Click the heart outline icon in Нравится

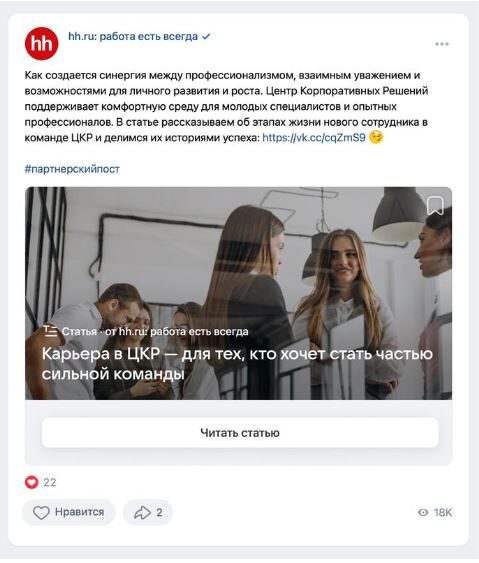(x=41, y=512)
